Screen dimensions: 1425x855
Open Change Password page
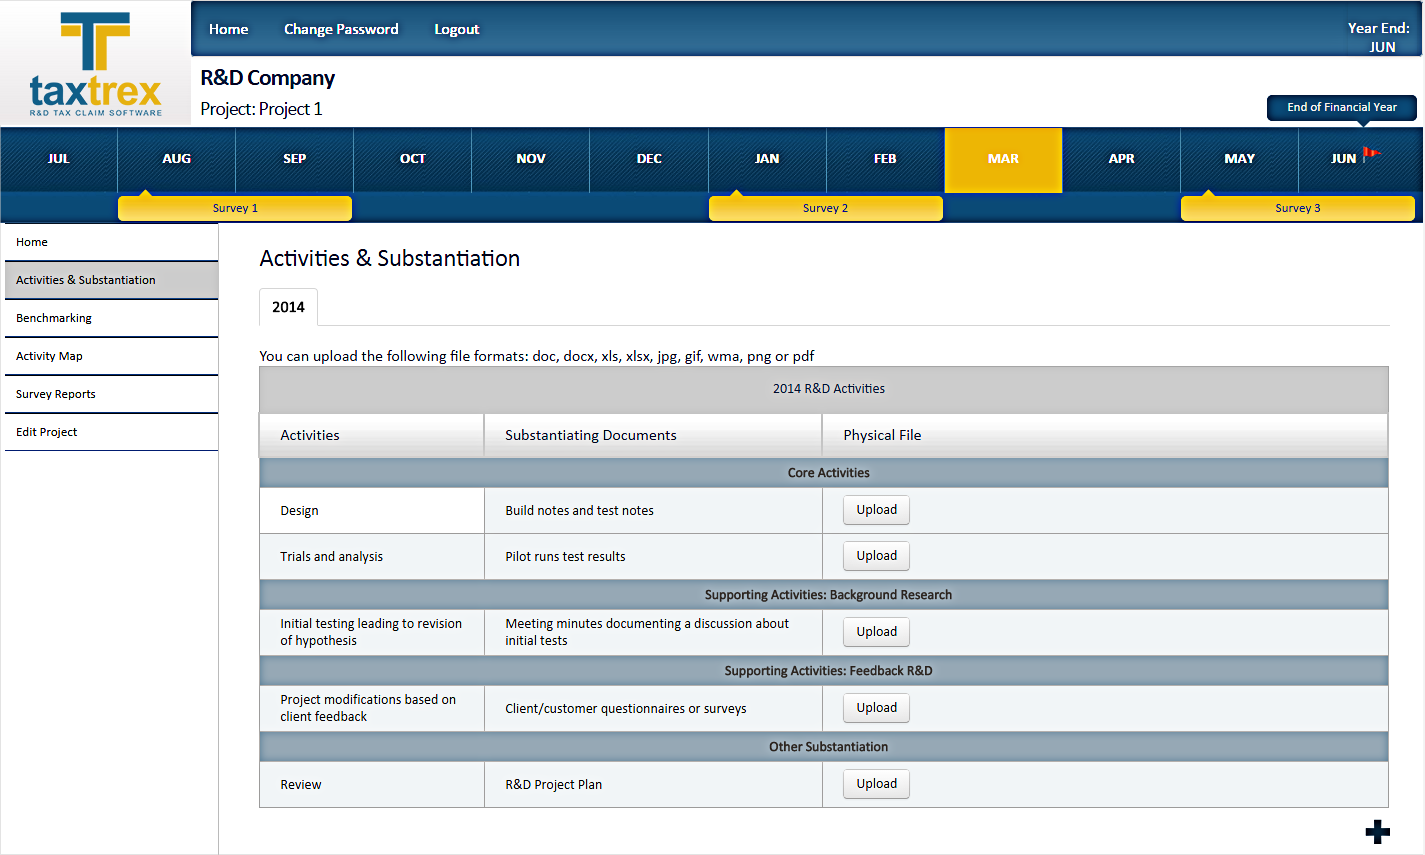(341, 29)
